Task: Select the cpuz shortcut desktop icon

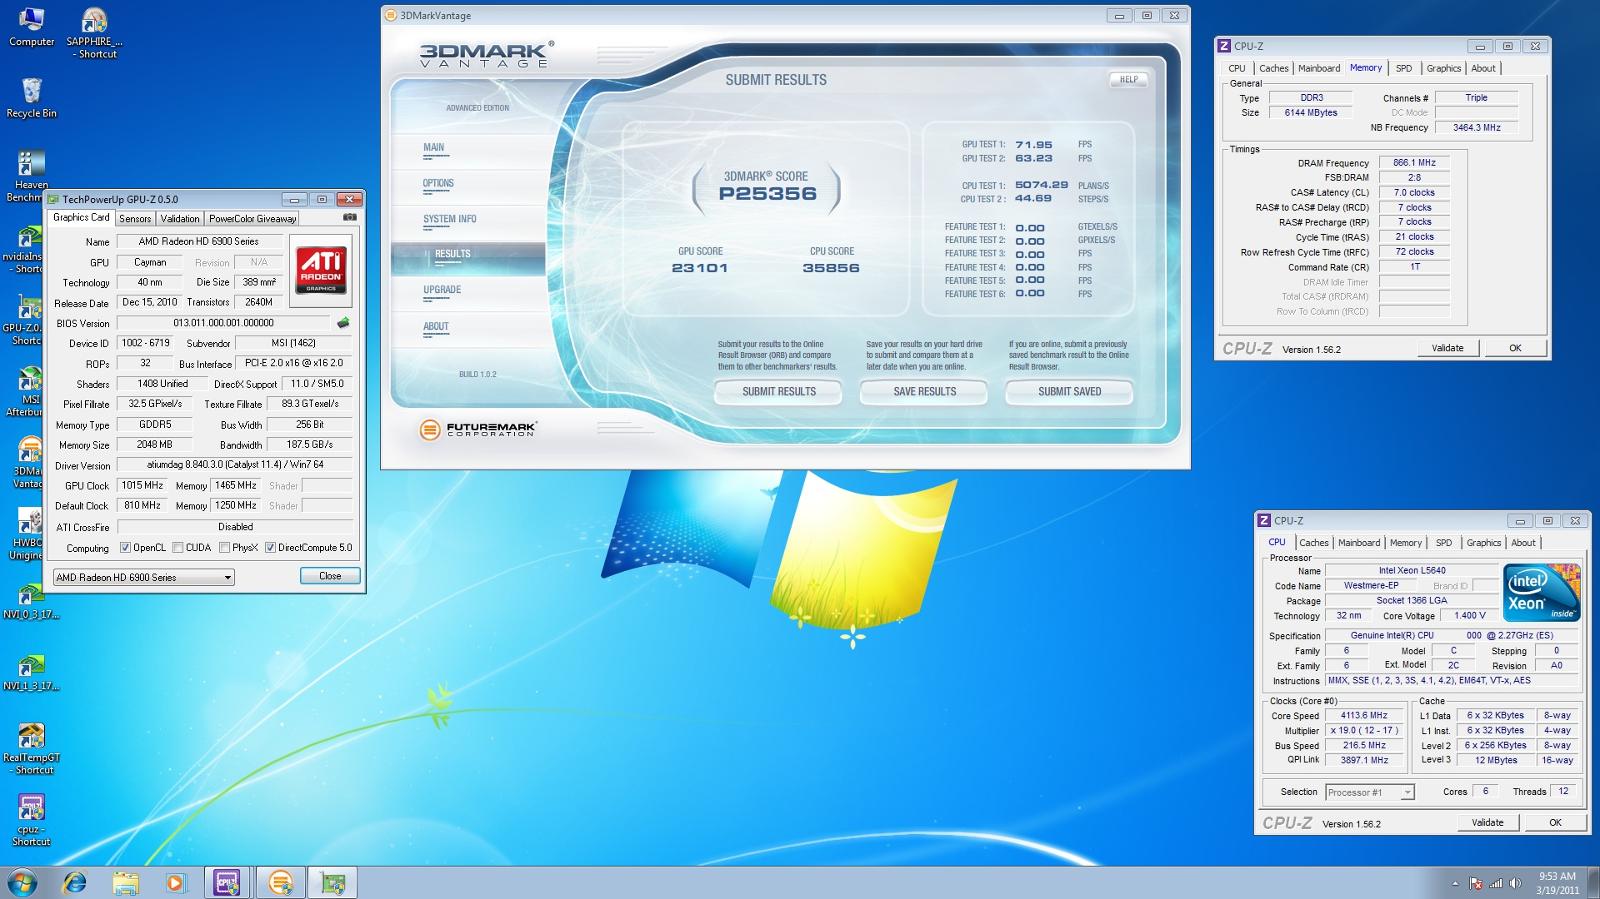Action: click(31, 821)
